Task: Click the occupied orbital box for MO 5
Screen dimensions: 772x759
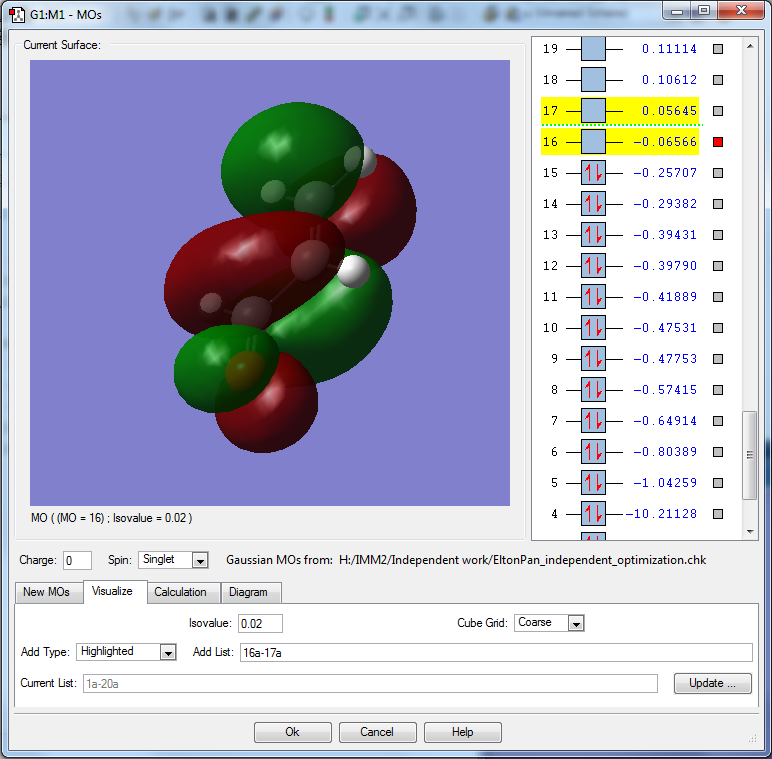Action: pyautogui.click(x=593, y=483)
